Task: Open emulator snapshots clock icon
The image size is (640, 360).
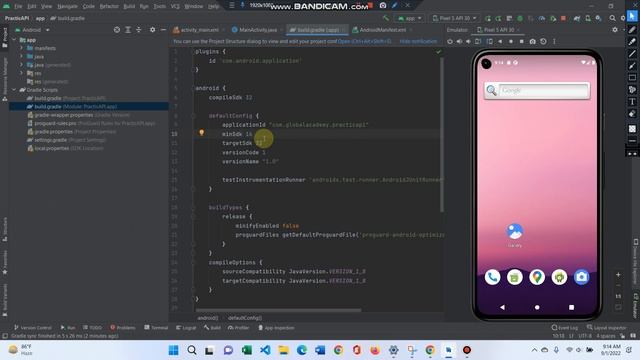Action: pos(543,42)
